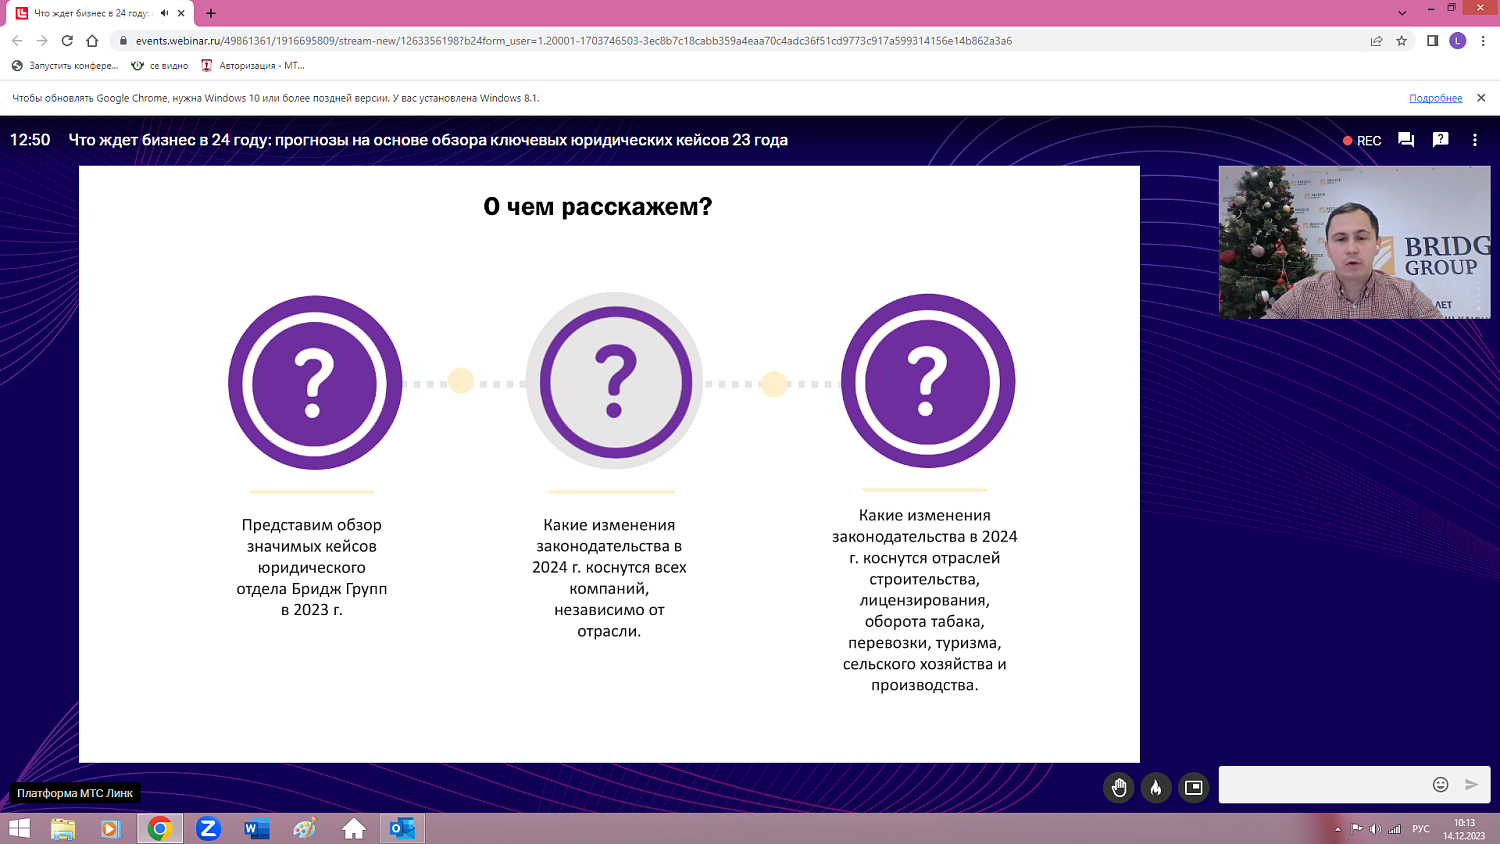Screen dimensions: 1500x844
Task: Click the REC recording indicator
Action: pos(1362,141)
